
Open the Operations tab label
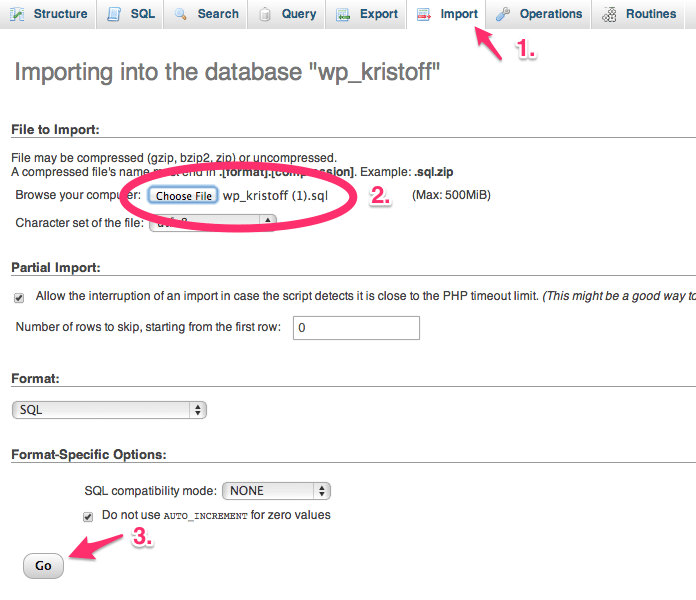(x=550, y=14)
